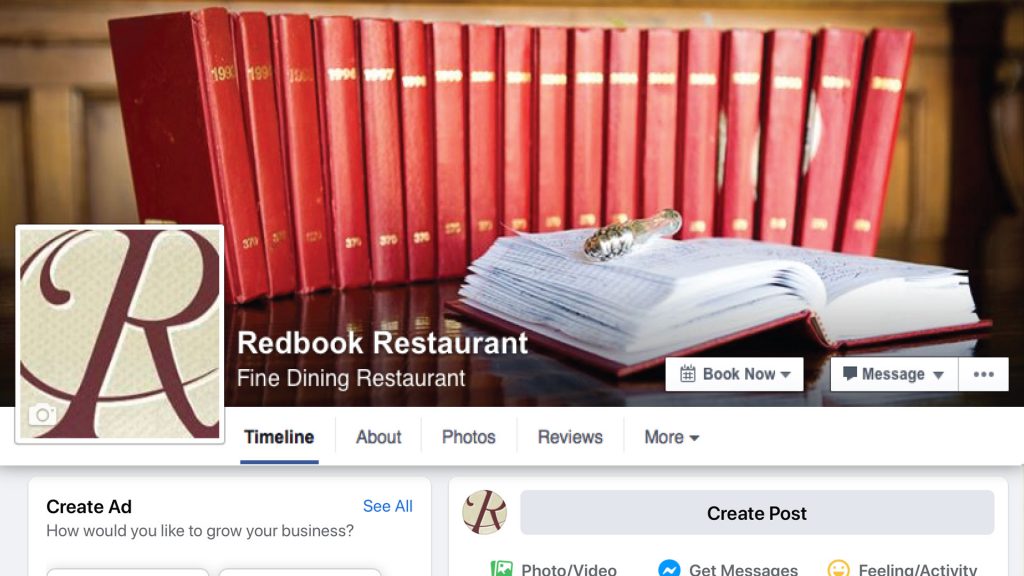The image size is (1024, 576).
Task: Click the calendar icon on Book Now
Action: point(688,374)
